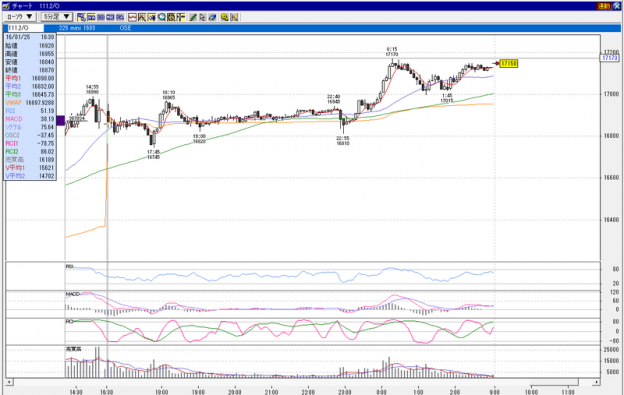Click the 16:30 time marker on axis

tap(106, 392)
